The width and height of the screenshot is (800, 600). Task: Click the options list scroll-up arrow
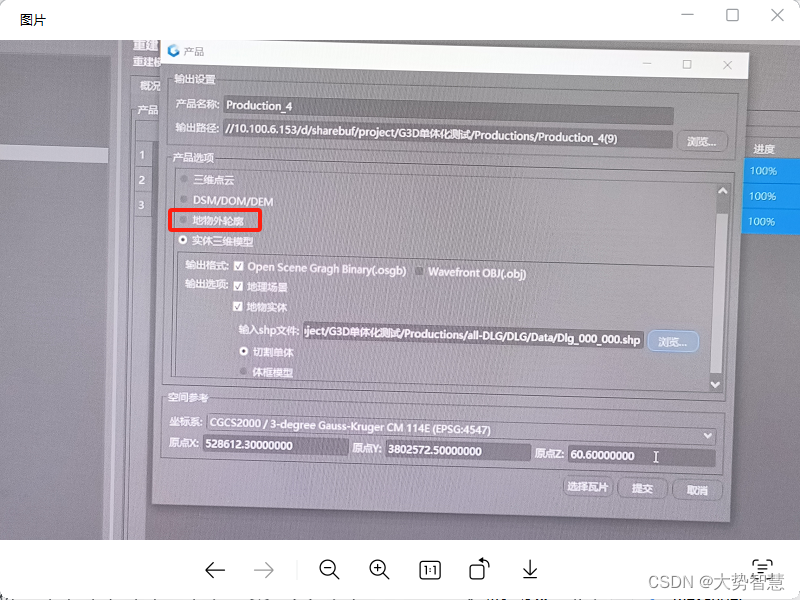[722, 191]
